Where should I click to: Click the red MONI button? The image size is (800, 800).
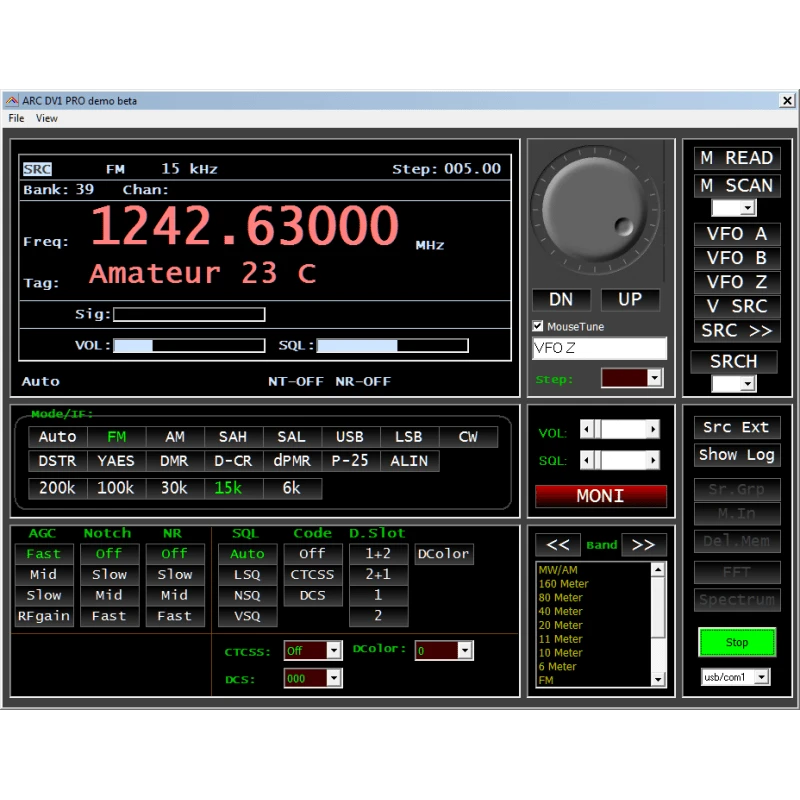(x=601, y=496)
